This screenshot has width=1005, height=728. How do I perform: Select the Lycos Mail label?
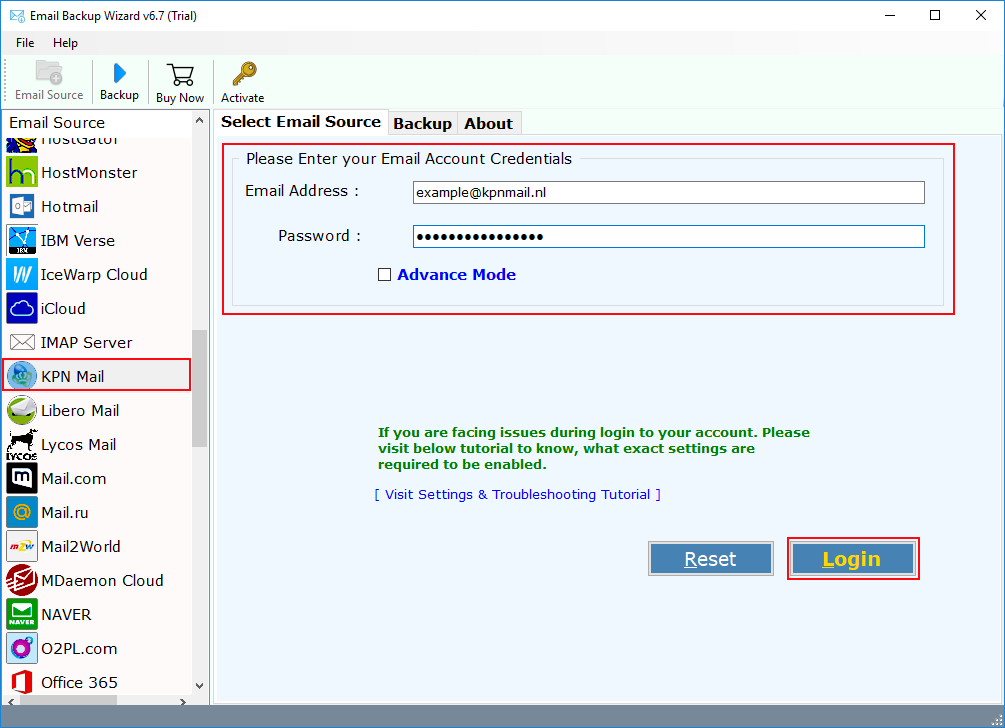[x=79, y=445]
